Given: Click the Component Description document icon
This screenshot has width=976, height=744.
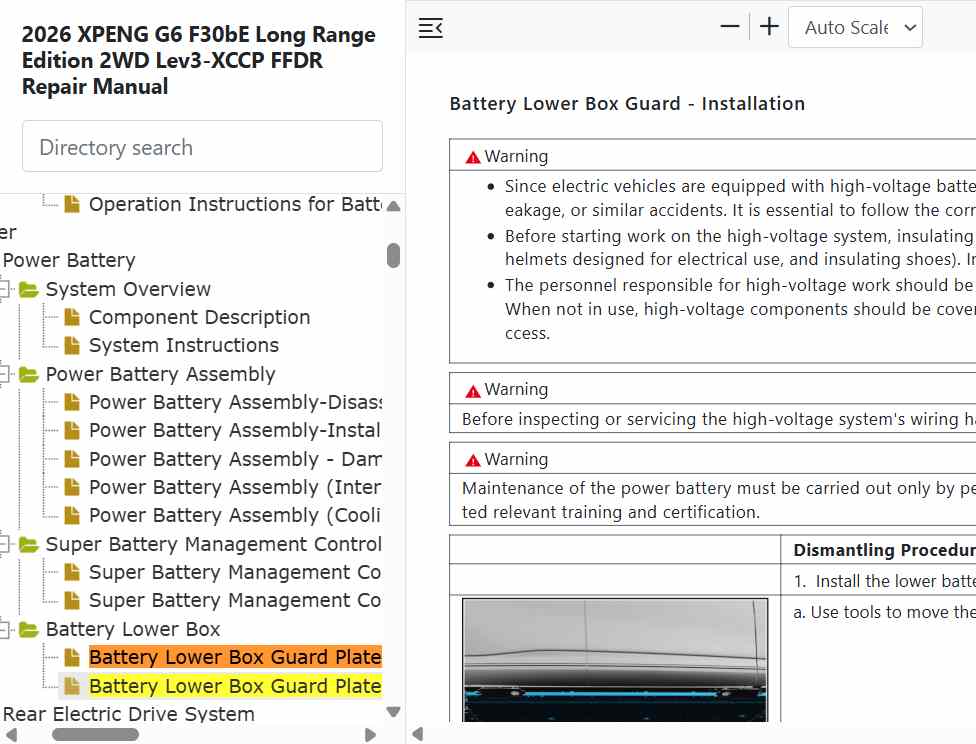Looking at the screenshot, I should pos(72,318).
